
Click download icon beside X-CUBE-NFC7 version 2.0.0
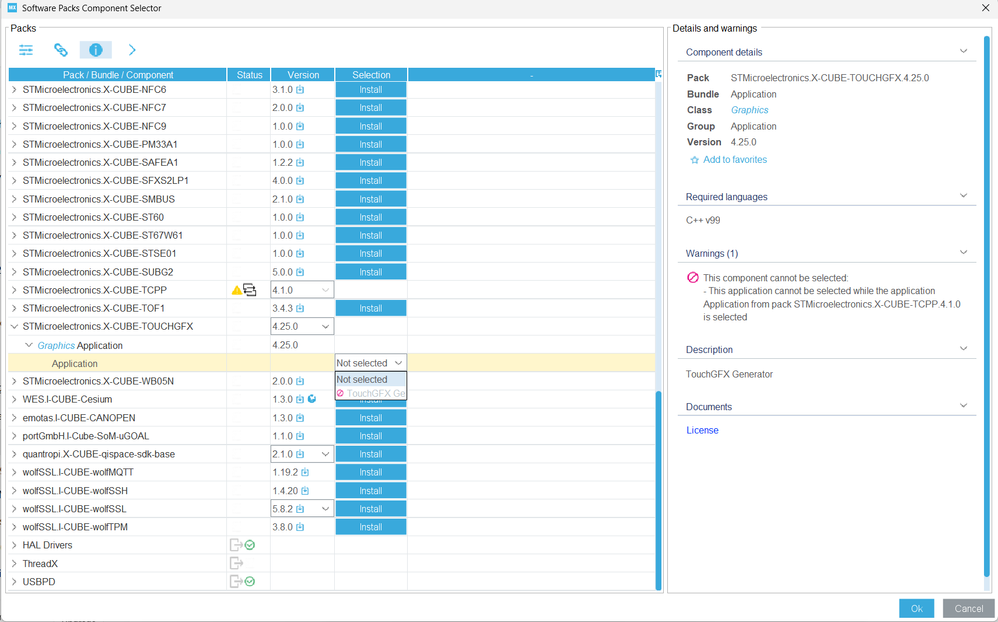[x=300, y=108]
